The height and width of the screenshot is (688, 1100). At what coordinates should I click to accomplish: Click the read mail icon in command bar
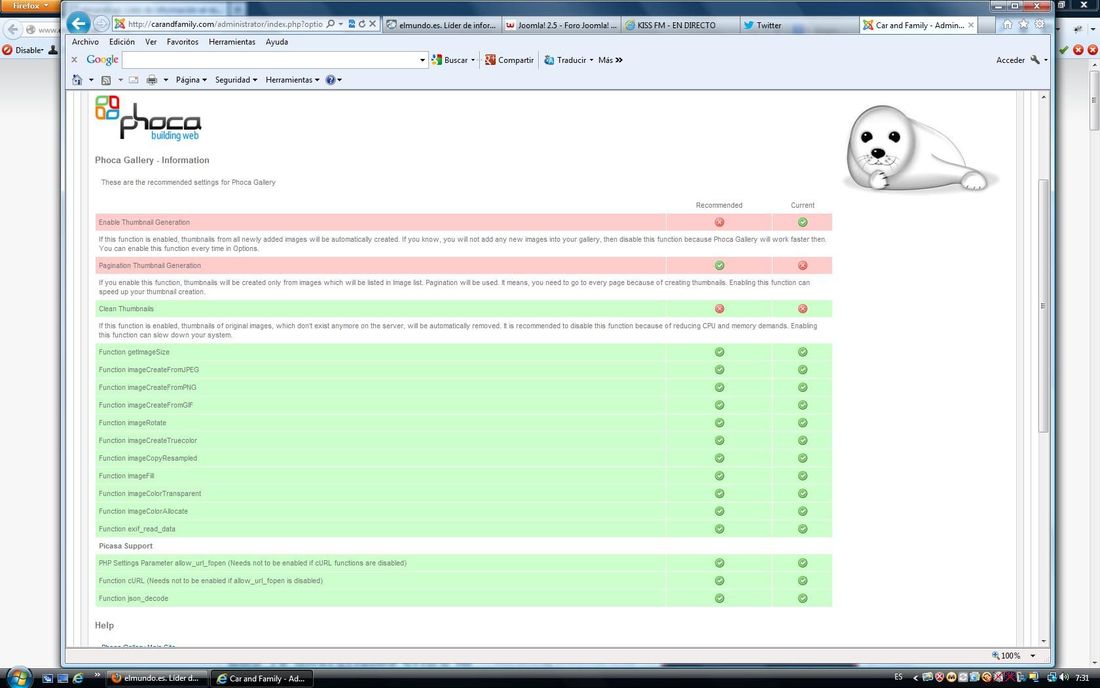tap(133, 80)
